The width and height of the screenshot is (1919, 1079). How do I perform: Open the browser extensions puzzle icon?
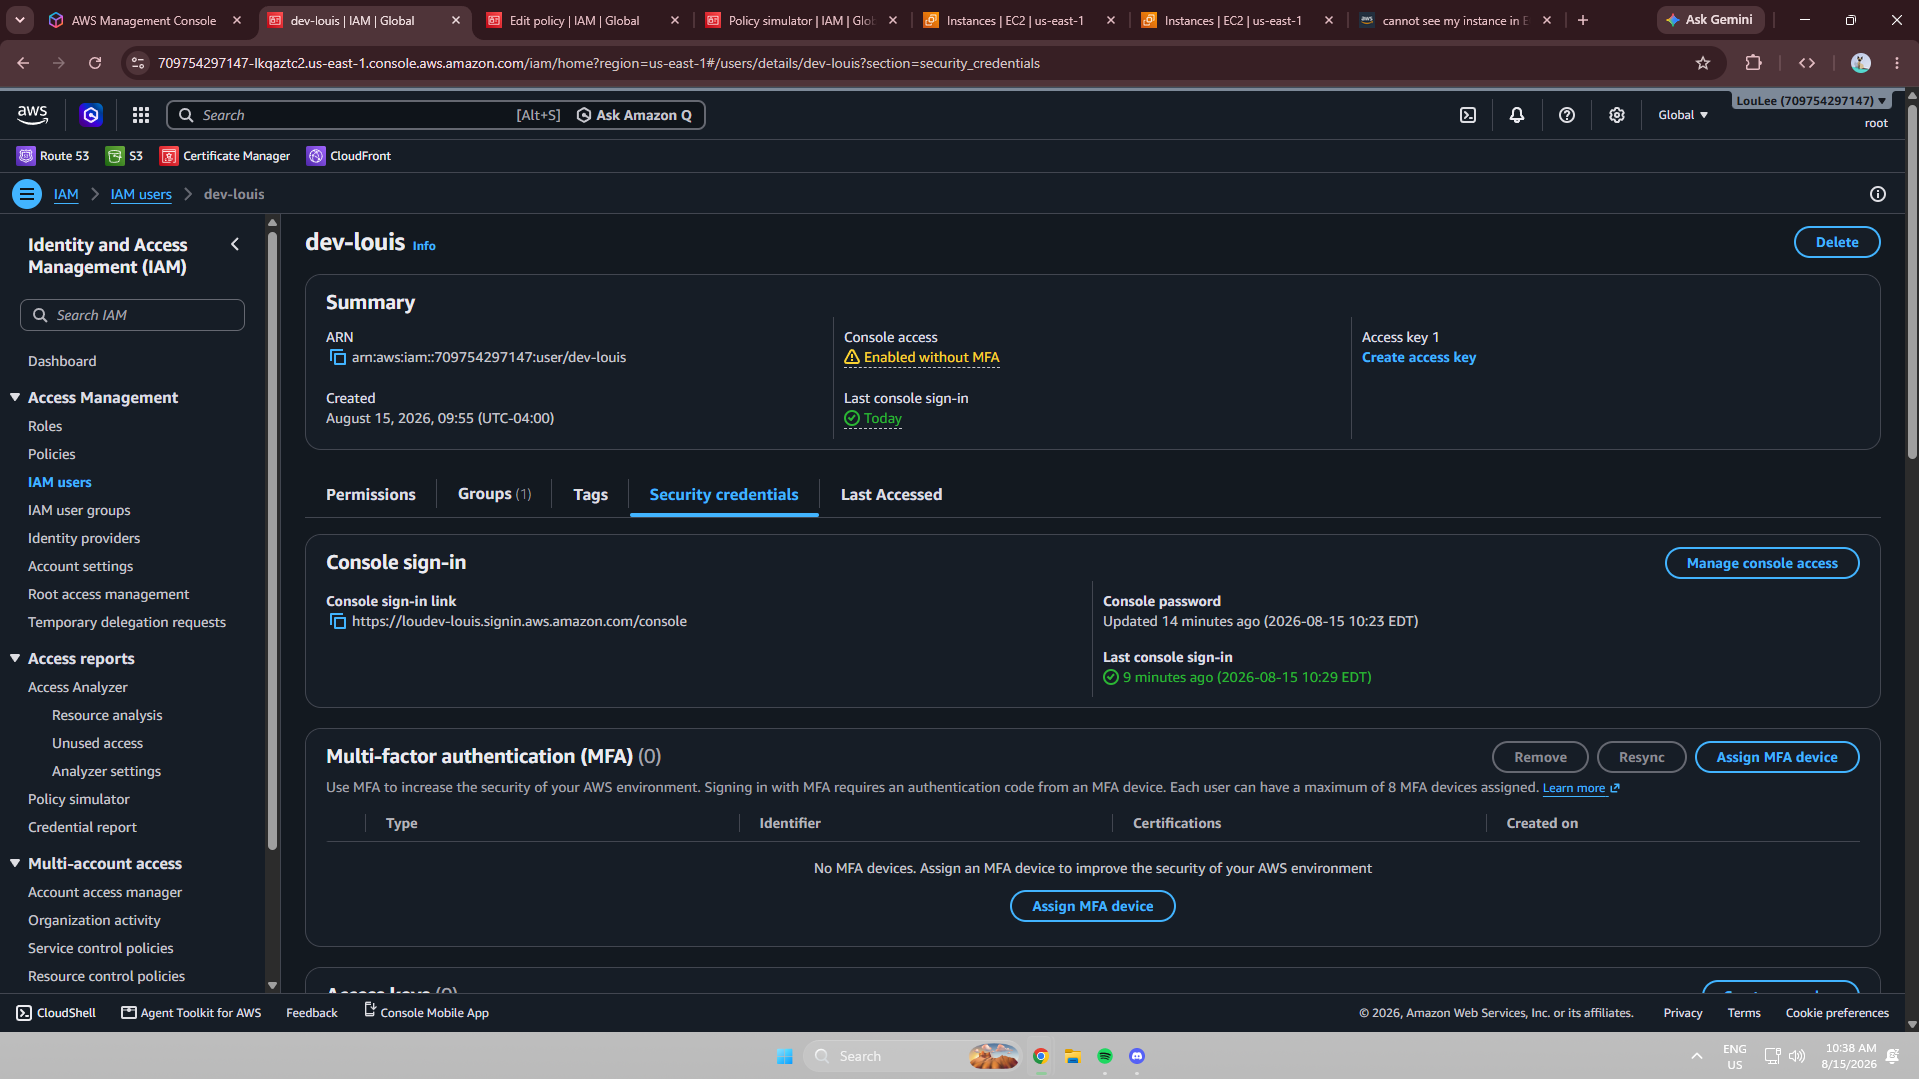[x=1753, y=63]
